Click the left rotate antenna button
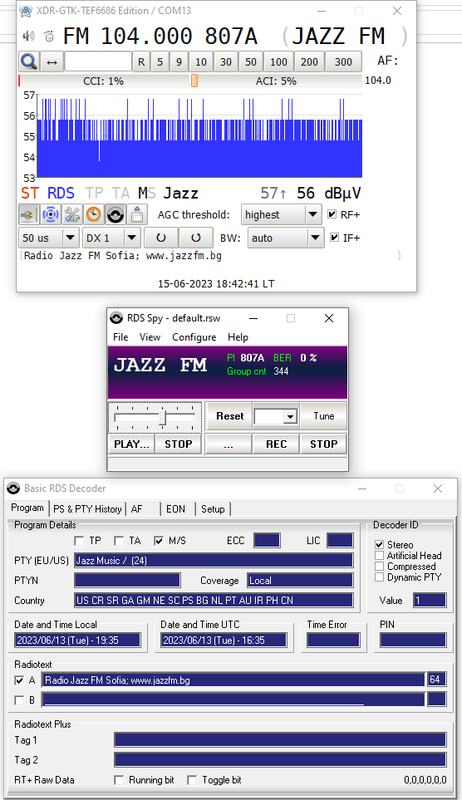Viewport: 462px width, 800px height. click(161, 238)
